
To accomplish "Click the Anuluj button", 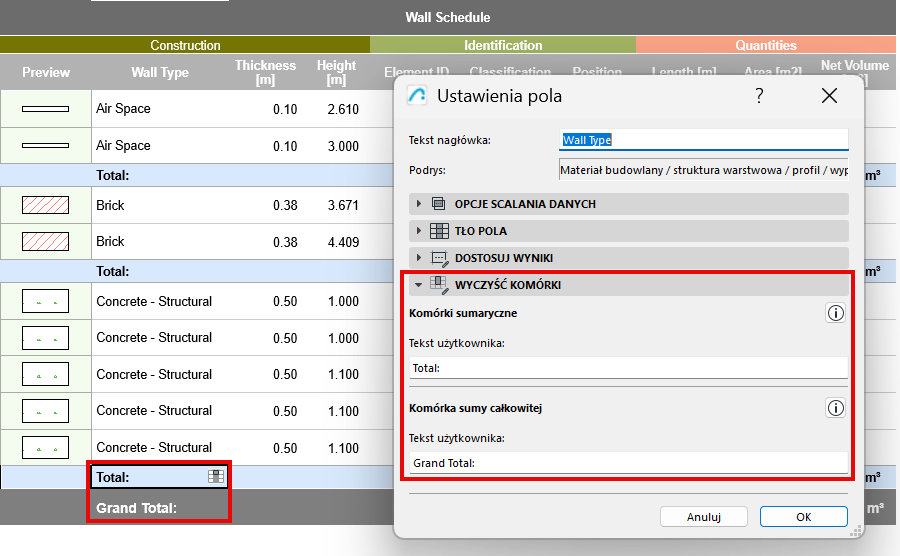I will click(x=704, y=516).
